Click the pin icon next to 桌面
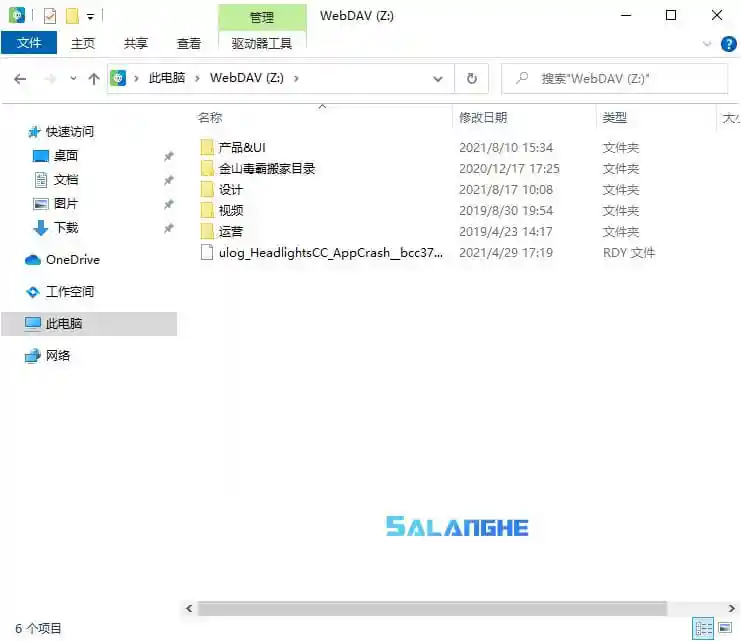The image size is (741, 641). 168,156
